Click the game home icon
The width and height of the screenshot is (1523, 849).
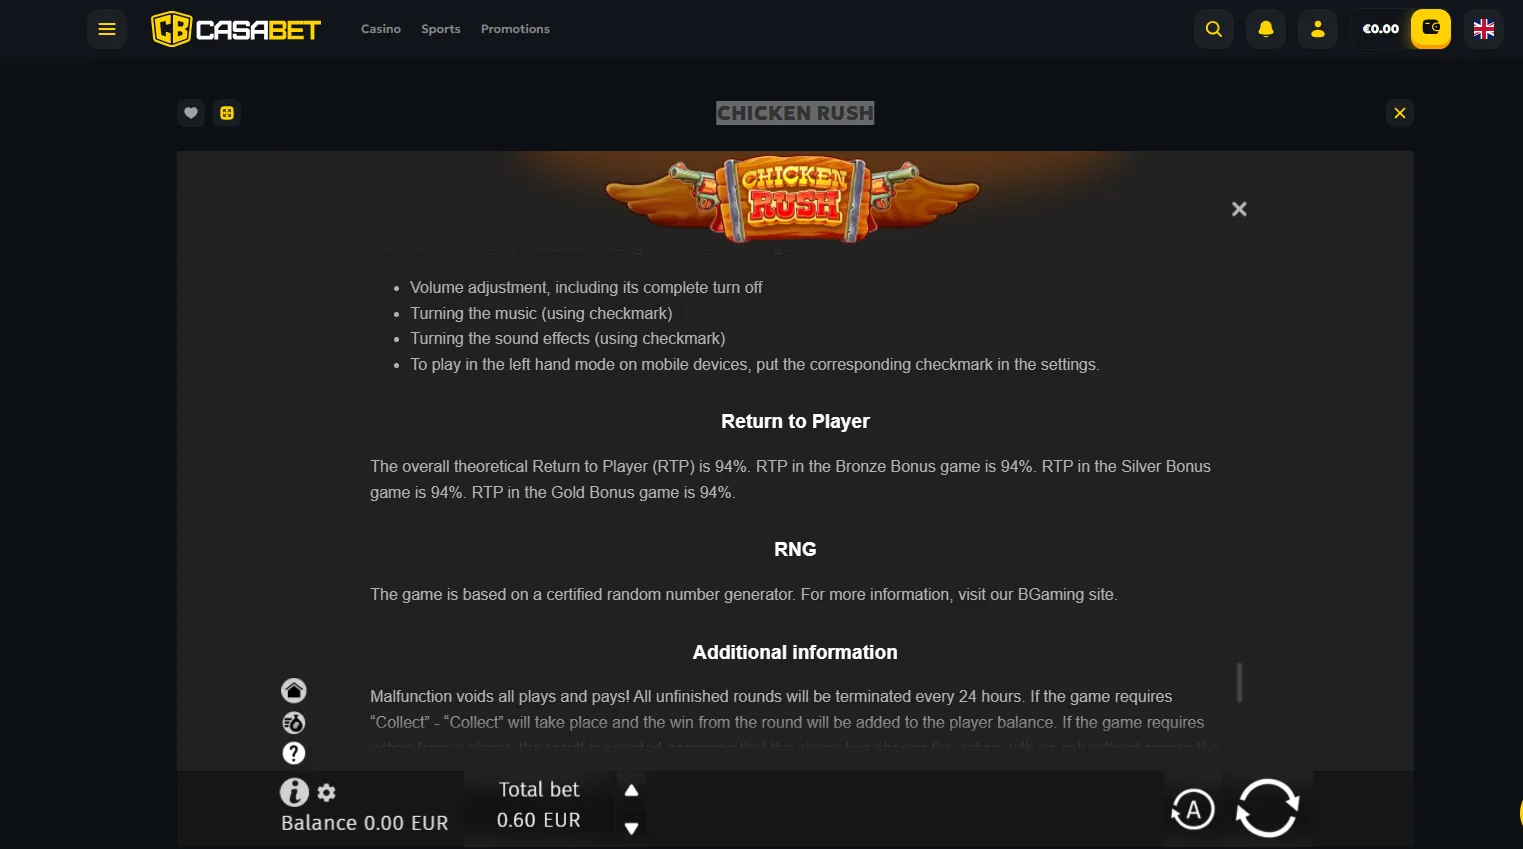pos(294,690)
